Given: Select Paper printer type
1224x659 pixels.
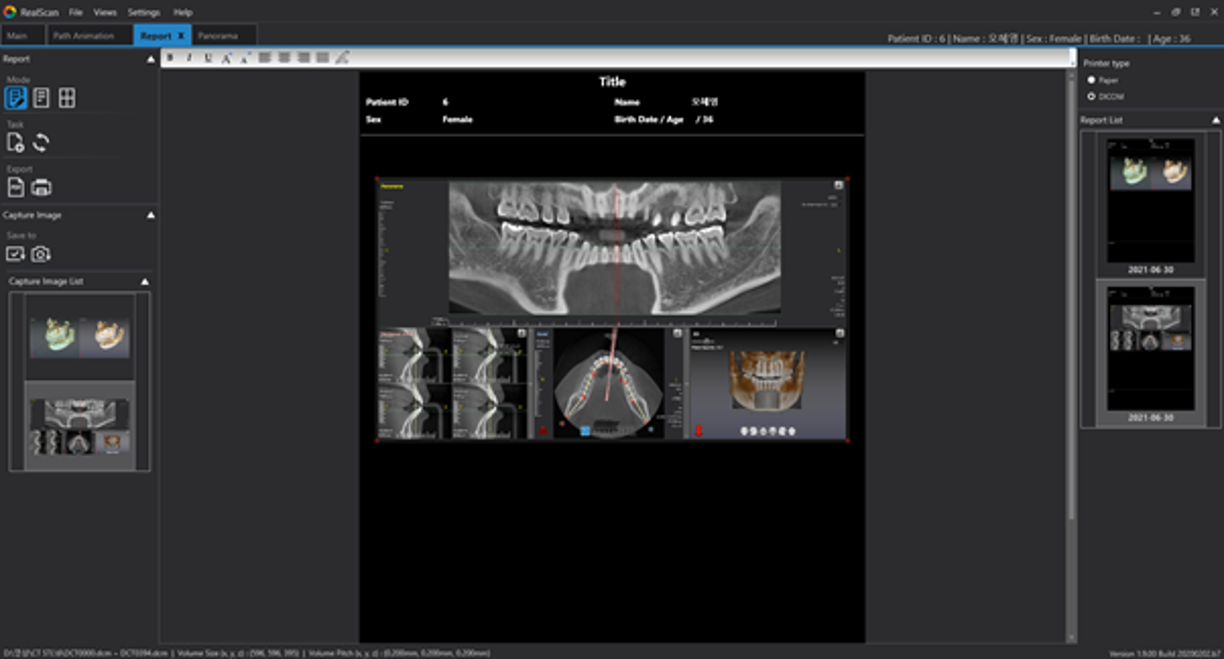Looking at the screenshot, I should (x=1091, y=80).
